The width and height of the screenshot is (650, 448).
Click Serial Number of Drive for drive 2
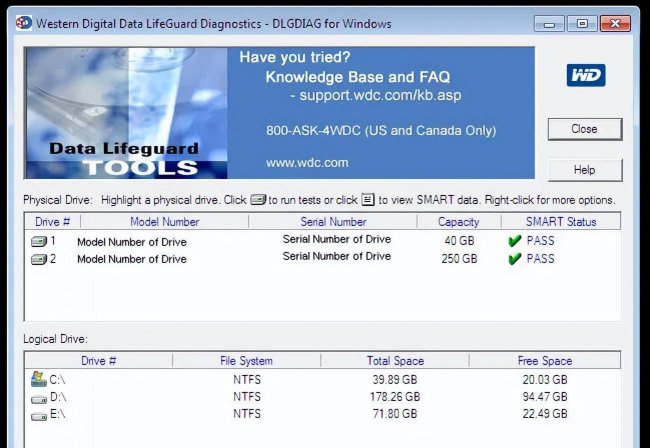point(337,256)
